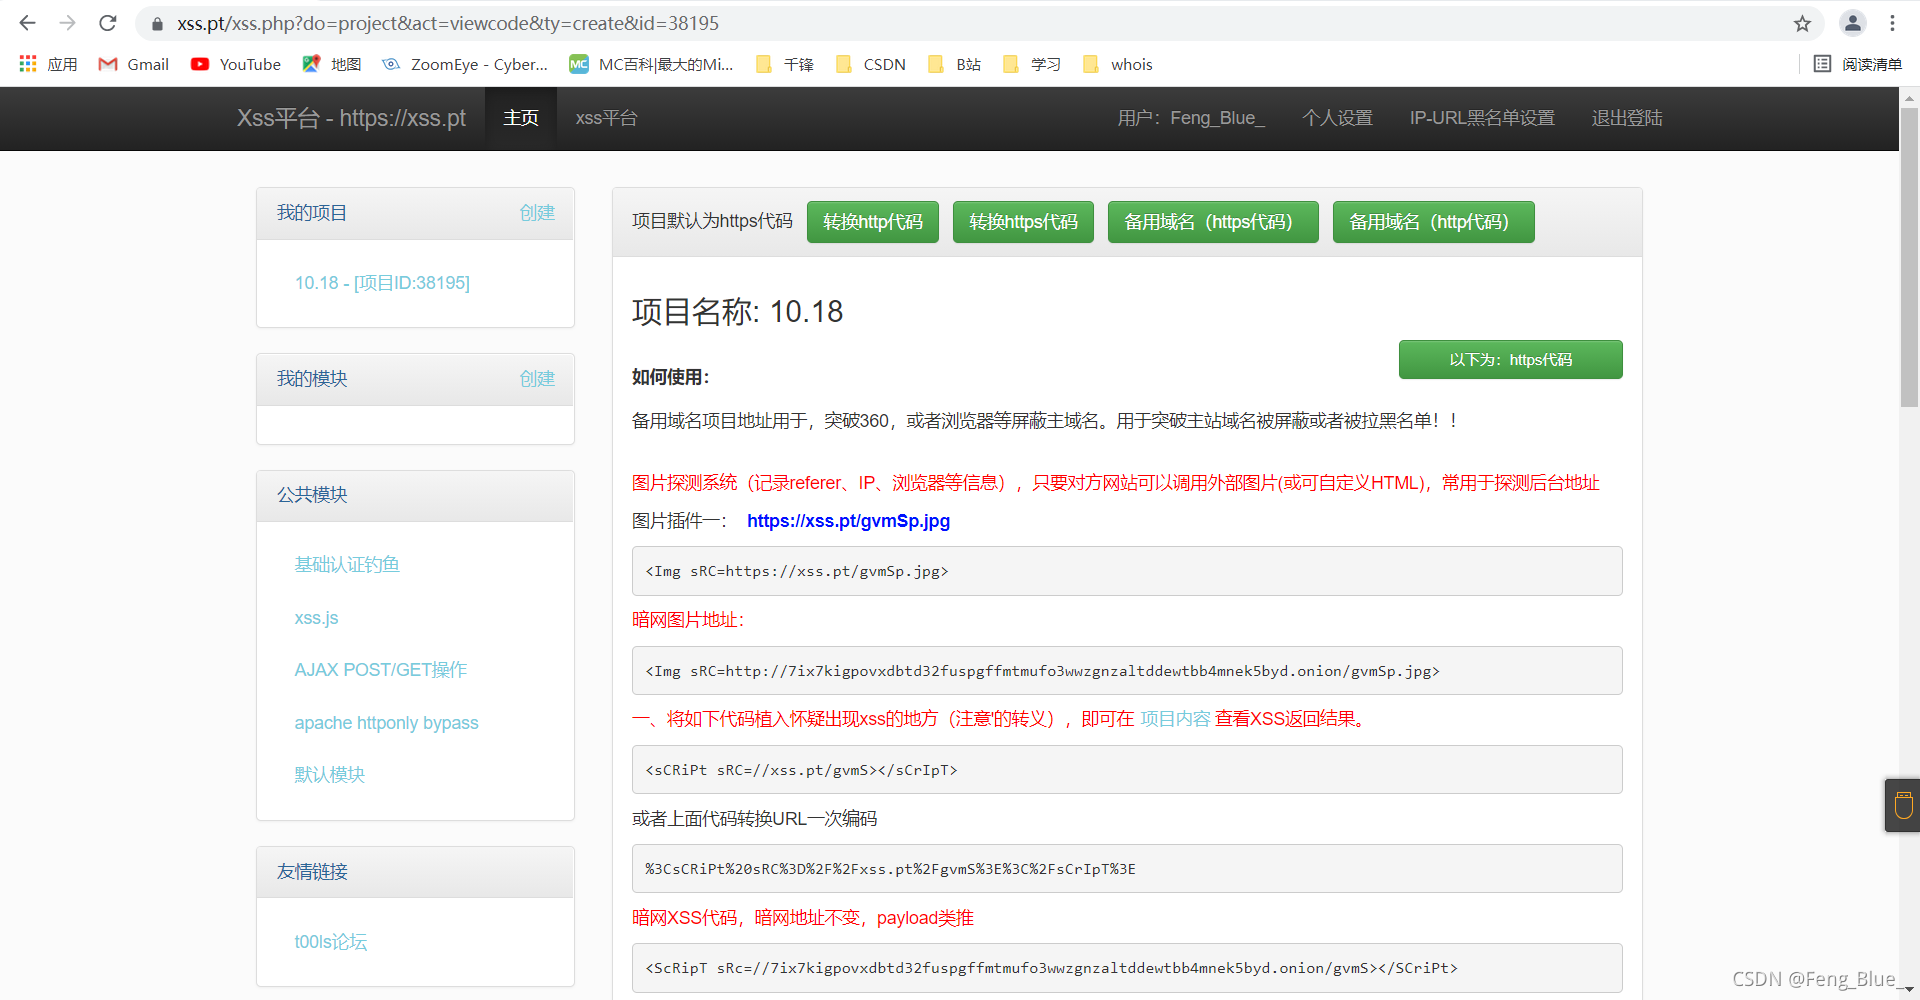
Task: Click 备用域名 (https代码) button
Action: [1213, 222]
